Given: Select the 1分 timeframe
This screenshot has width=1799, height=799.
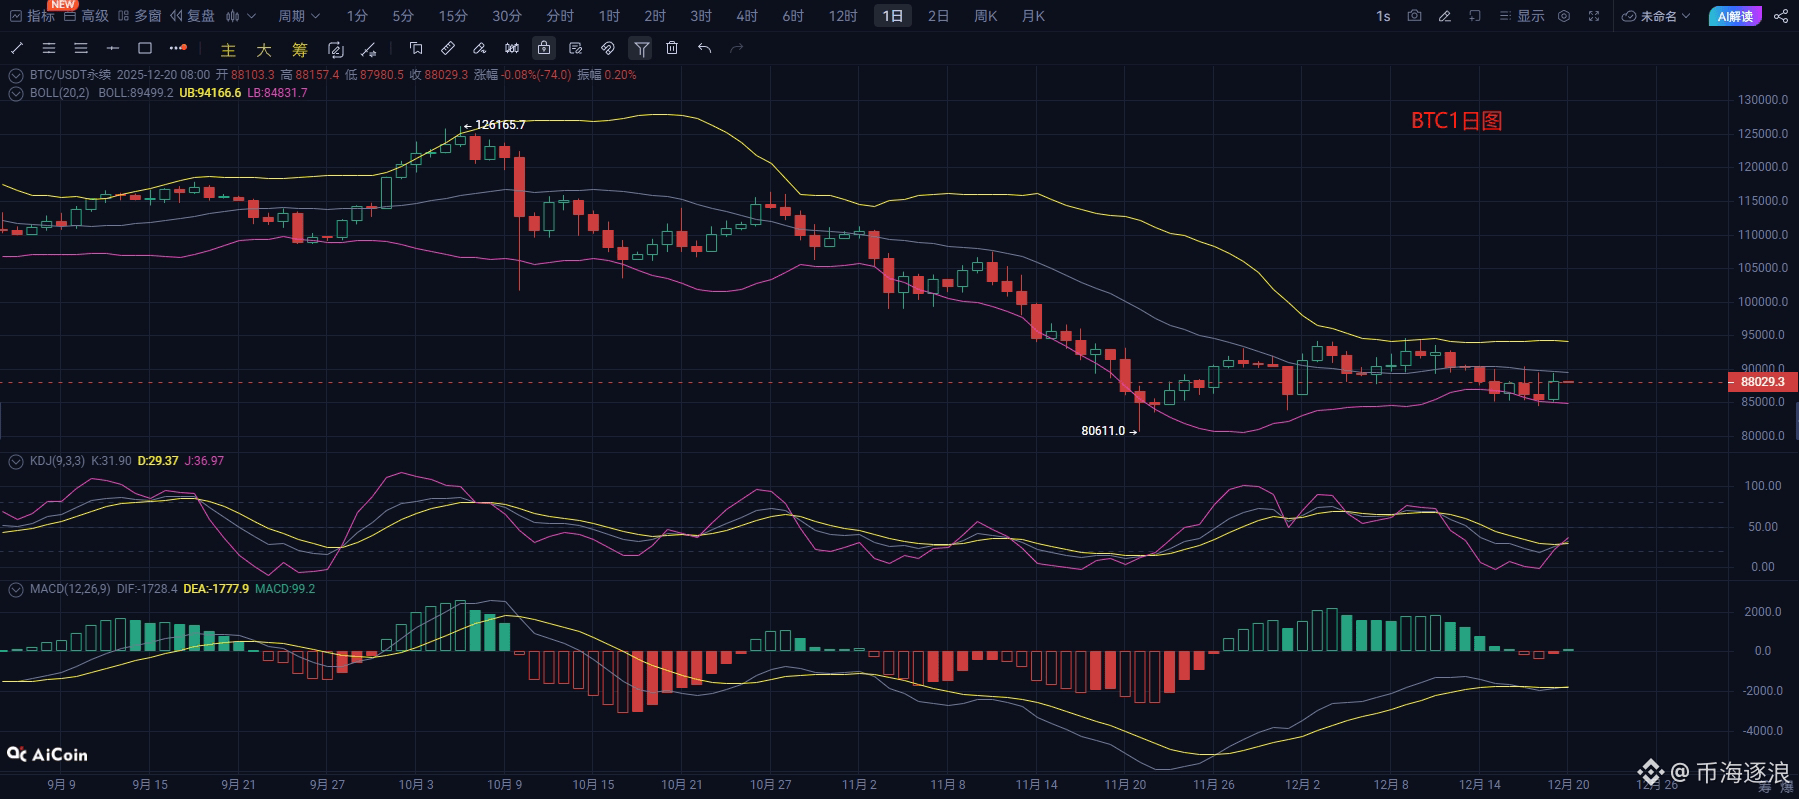Looking at the screenshot, I should tap(357, 16).
